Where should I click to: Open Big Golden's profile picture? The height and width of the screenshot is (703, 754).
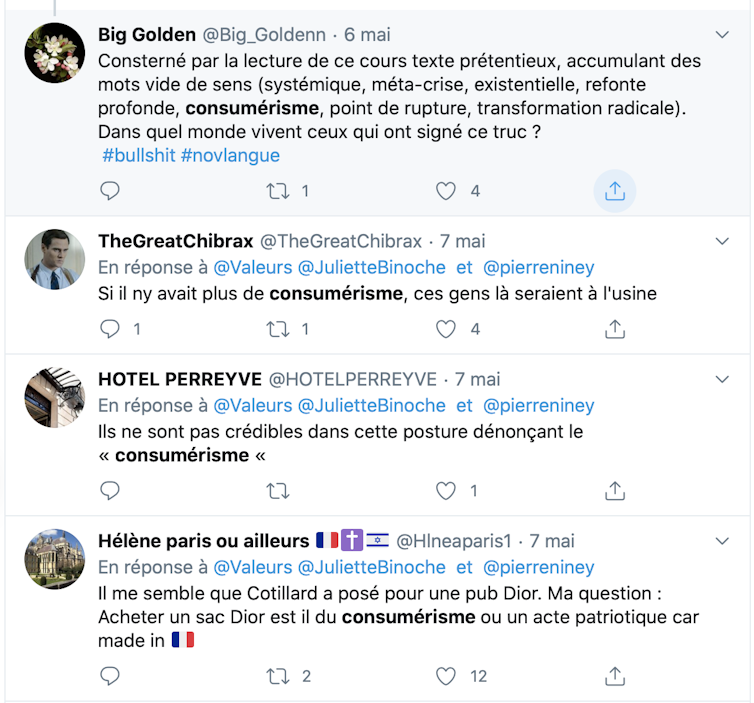click(x=55, y=53)
